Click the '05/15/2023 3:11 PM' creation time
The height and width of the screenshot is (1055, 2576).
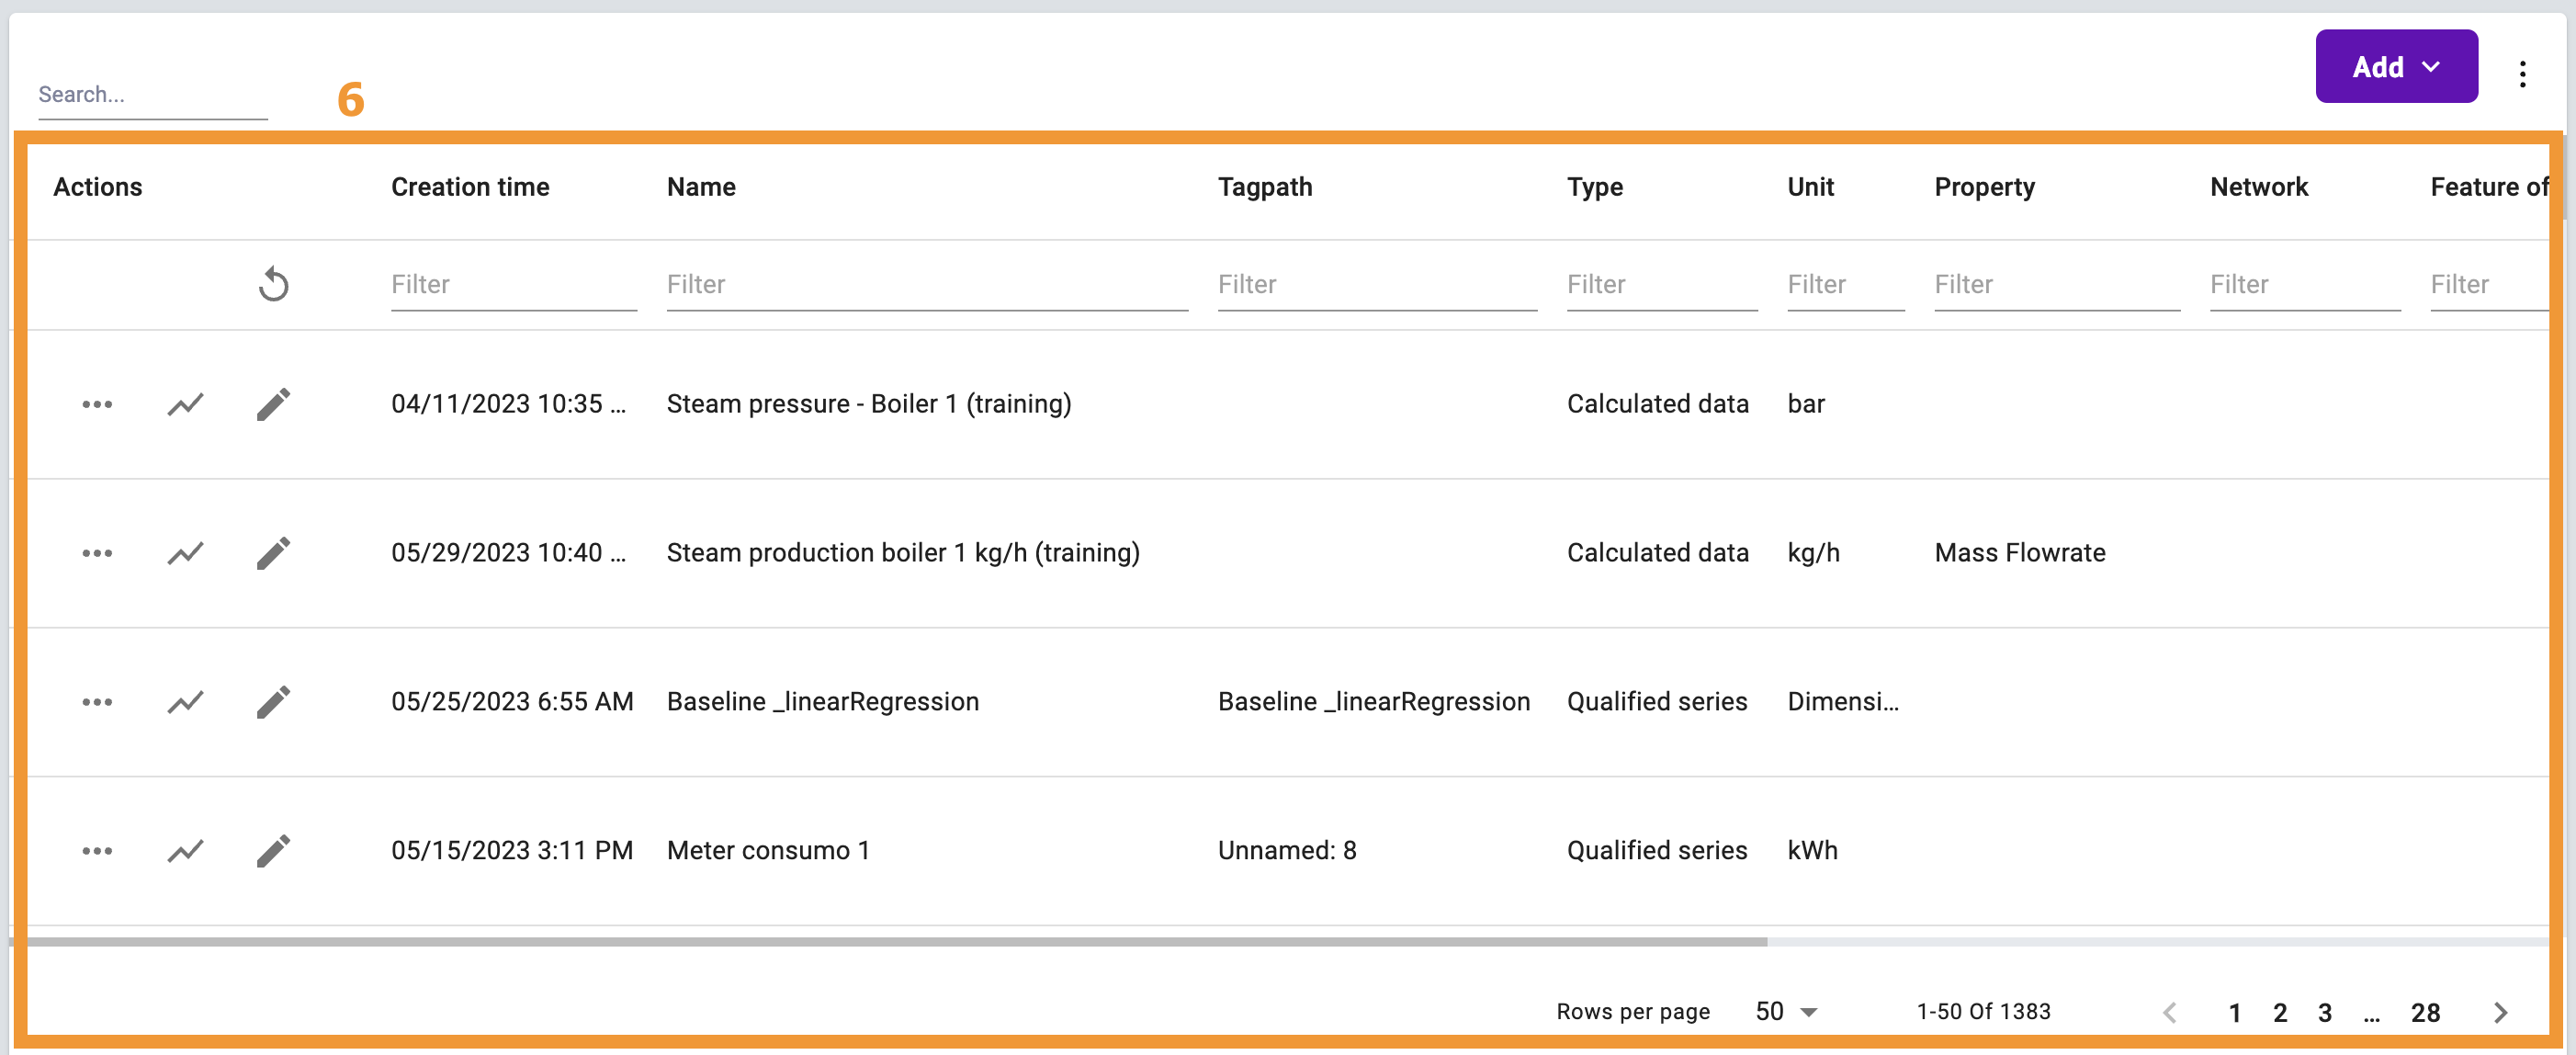tap(512, 851)
